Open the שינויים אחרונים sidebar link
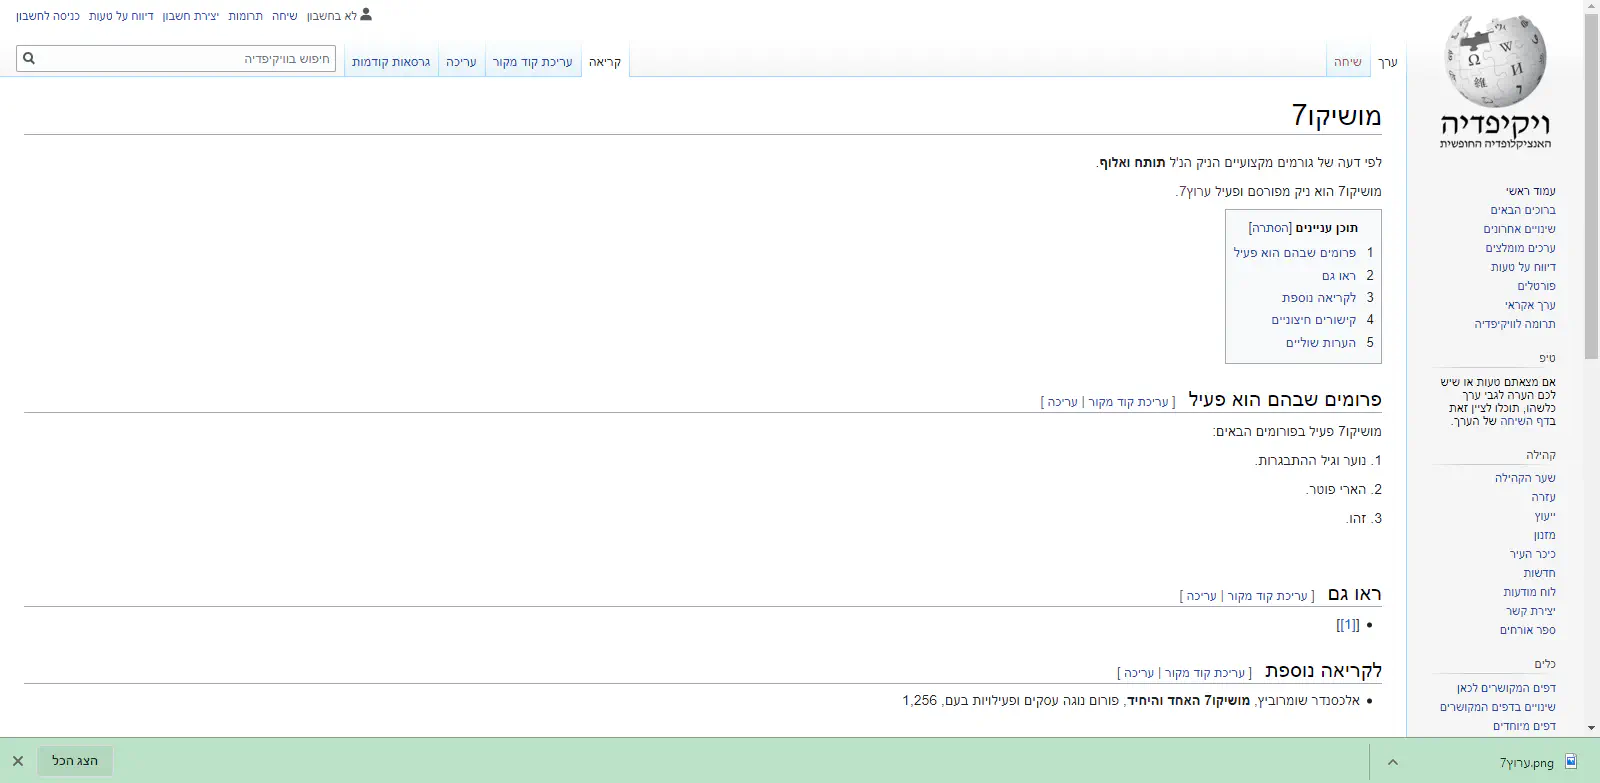1600x783 pixels. 1519,229
